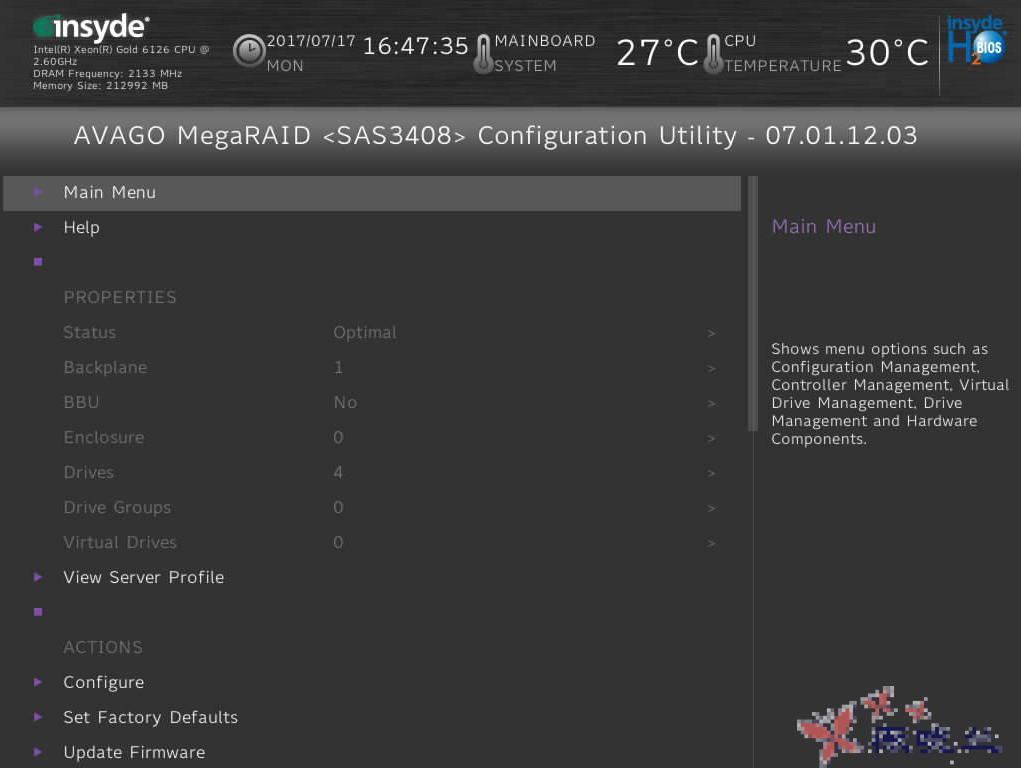Click the arrow beside Update Firmware
Viewport: 1021px width, 768px height.
coord(38,752)
